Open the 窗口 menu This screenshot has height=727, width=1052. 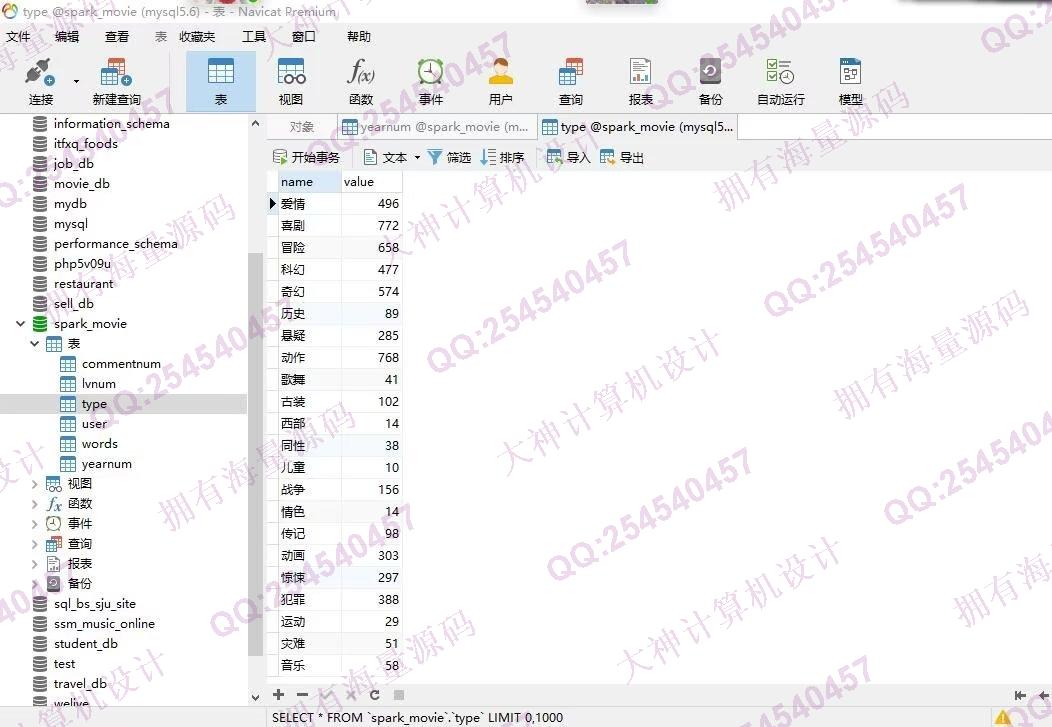[303, 36]
